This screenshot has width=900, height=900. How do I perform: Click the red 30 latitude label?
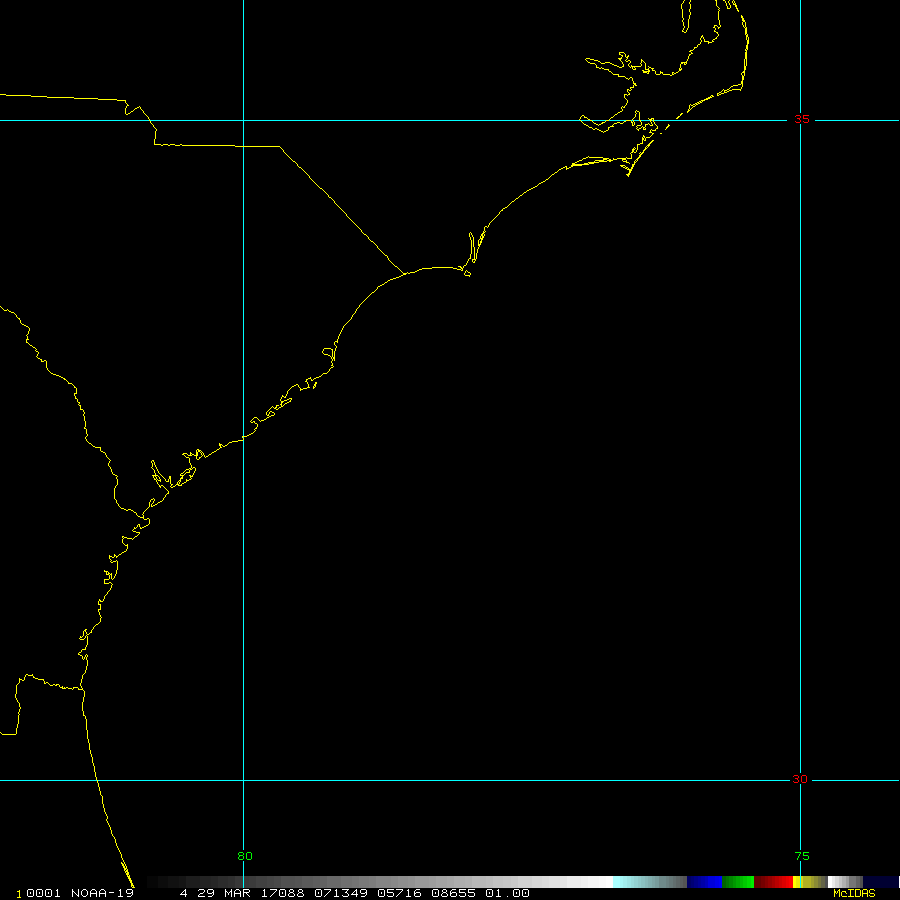(x=800, y=780)
